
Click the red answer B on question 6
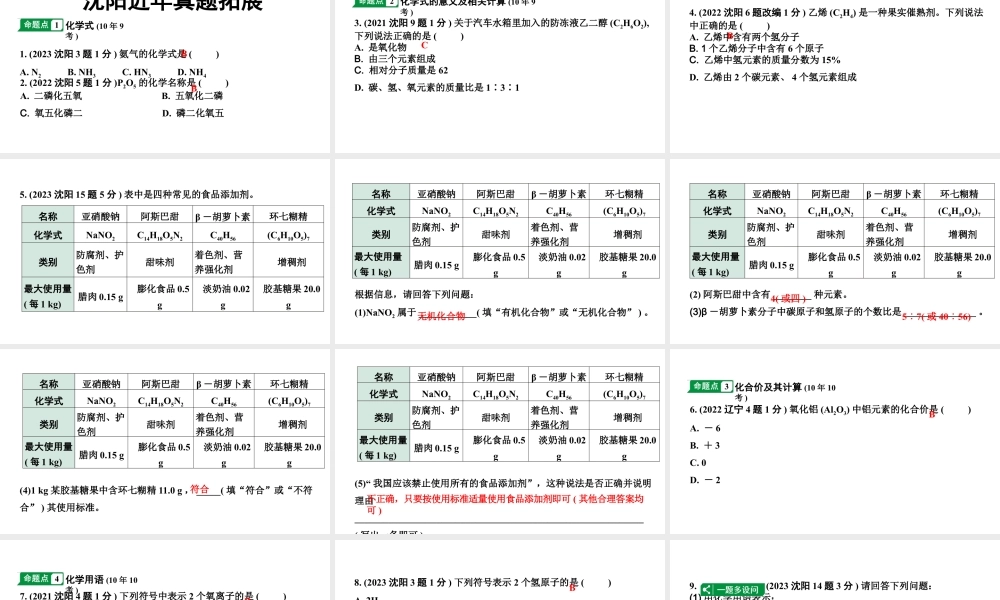[930, 415]
